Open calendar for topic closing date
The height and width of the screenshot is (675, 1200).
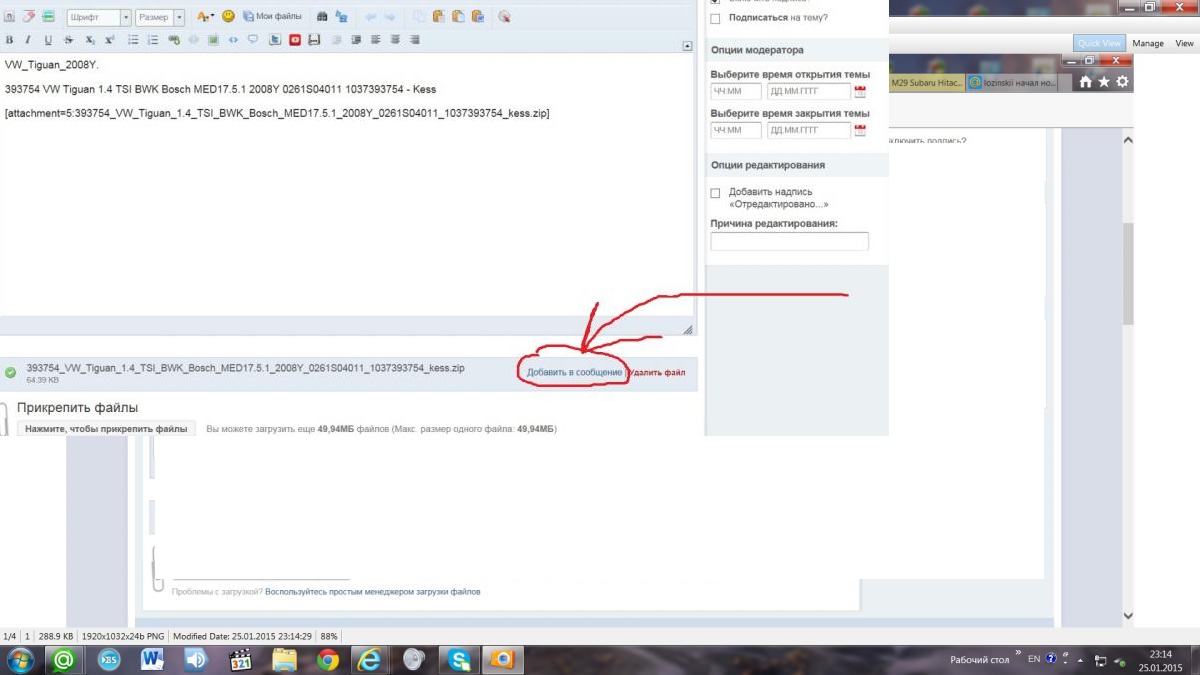click(x=860, y=131)
